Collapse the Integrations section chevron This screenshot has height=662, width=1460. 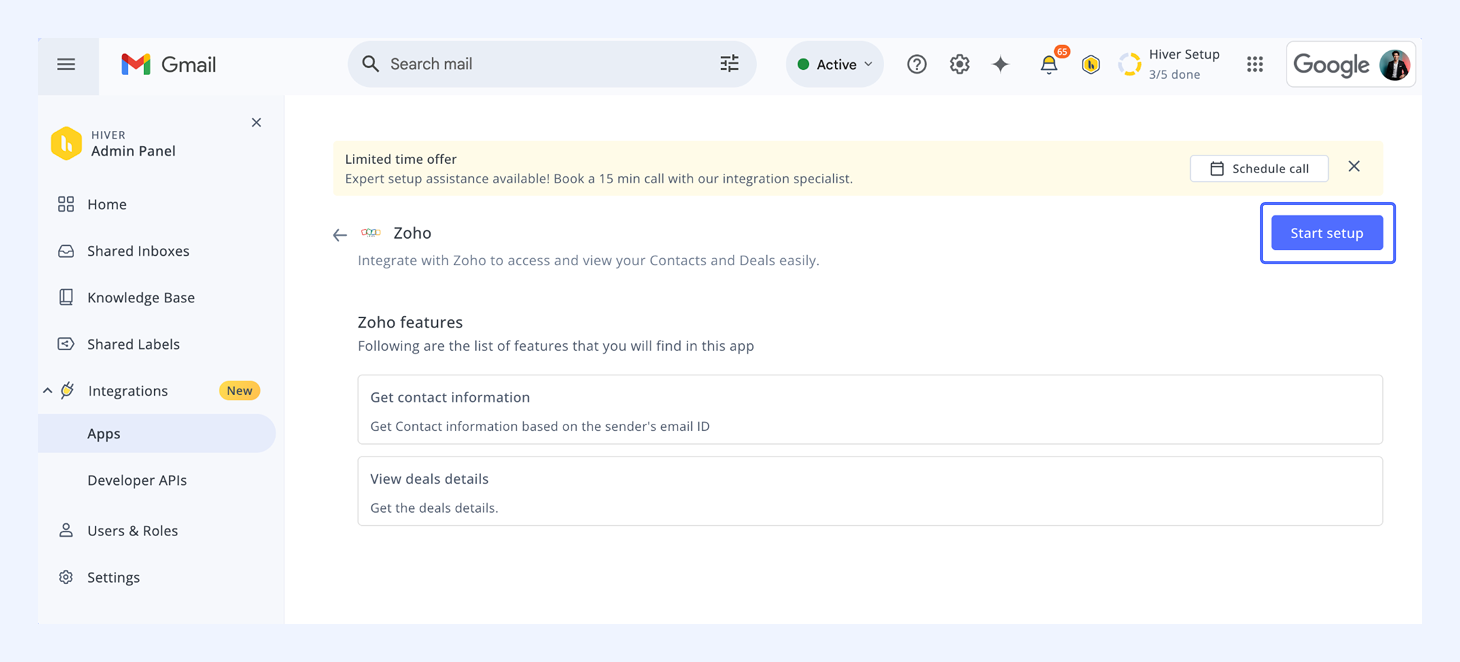[47, 391]
